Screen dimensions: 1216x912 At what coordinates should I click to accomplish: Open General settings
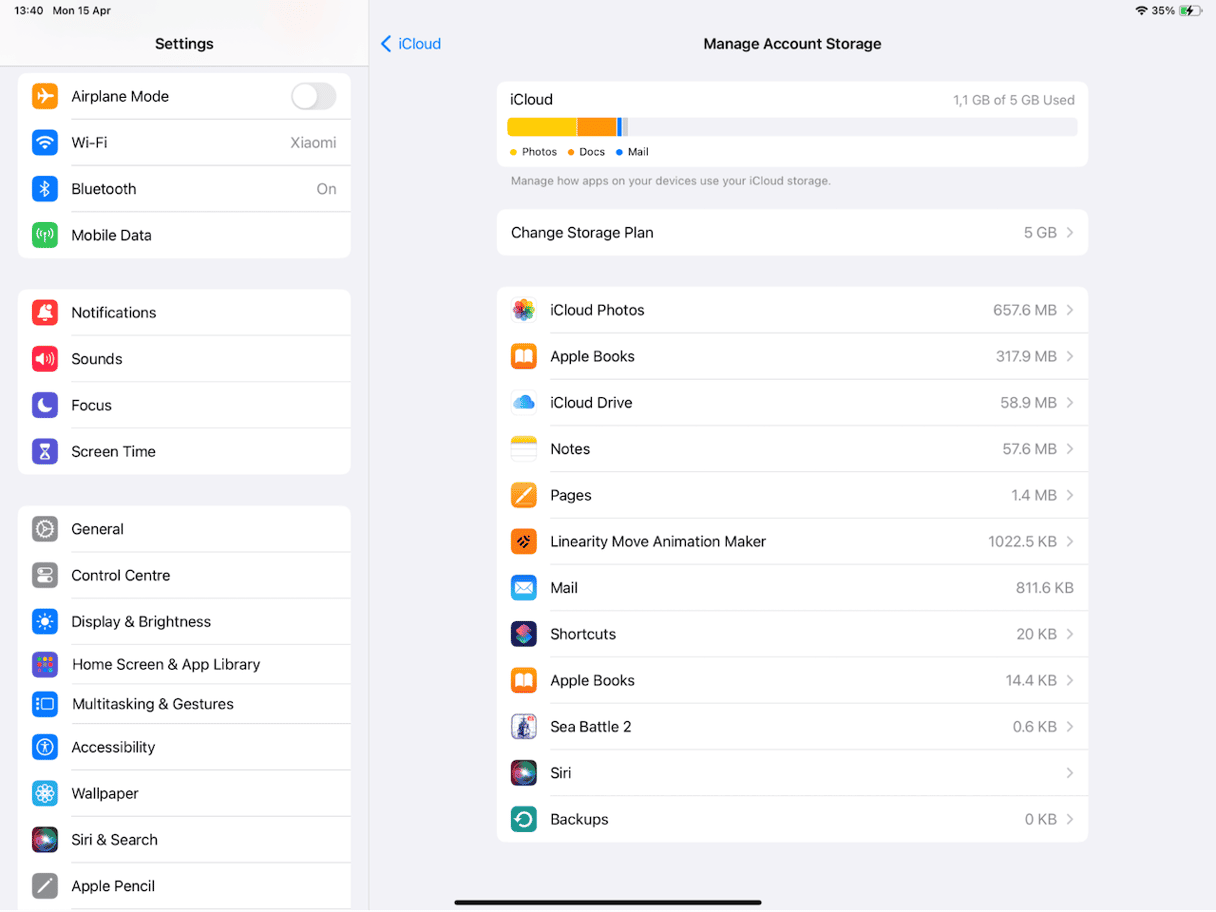[x=184, y=529]
